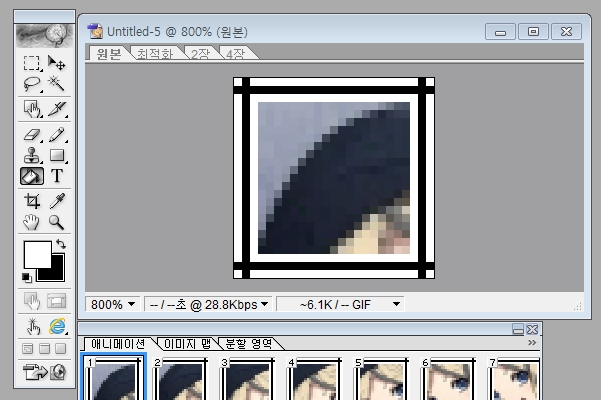The height and width of the screenshot is (400, 601).
Task: Jump to Photoshop for editing
Action: [58, 372]
